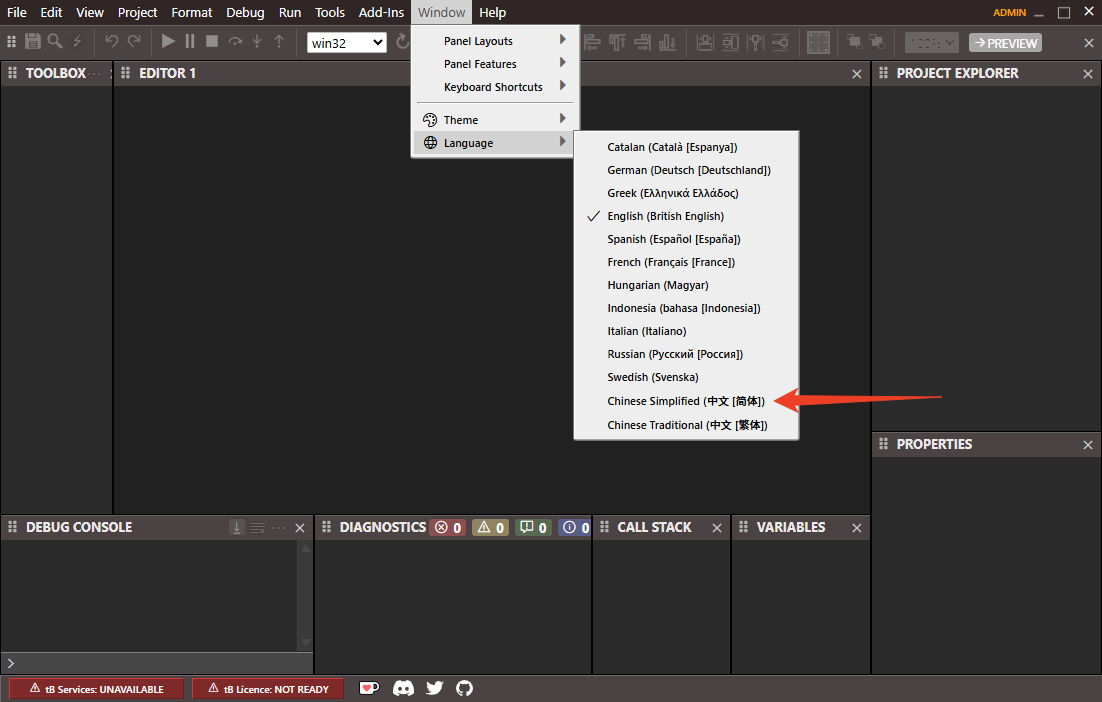The height and width of the screenshot is (702, 1102).
Task: Click the Twitter bird icon
Action: point(434,688)
